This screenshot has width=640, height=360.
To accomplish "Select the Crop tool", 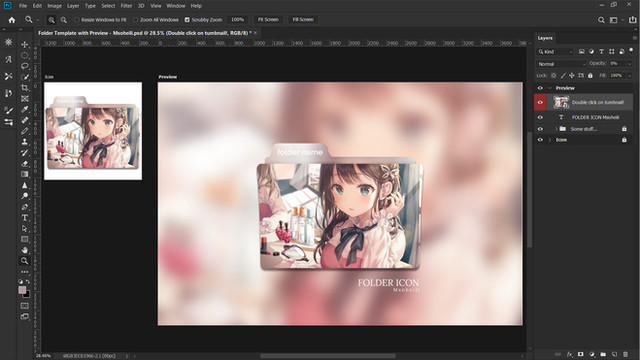I will [24, 87].
